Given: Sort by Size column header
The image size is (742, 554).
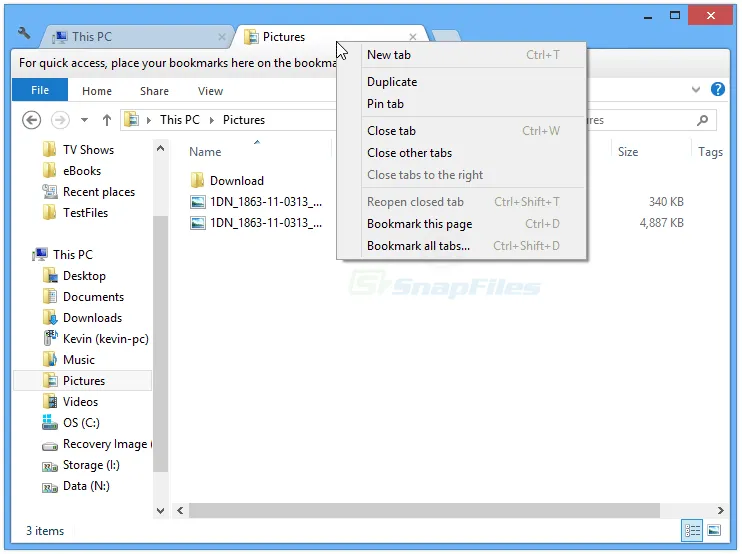Looking at the screenshot, I should point(628,152).
